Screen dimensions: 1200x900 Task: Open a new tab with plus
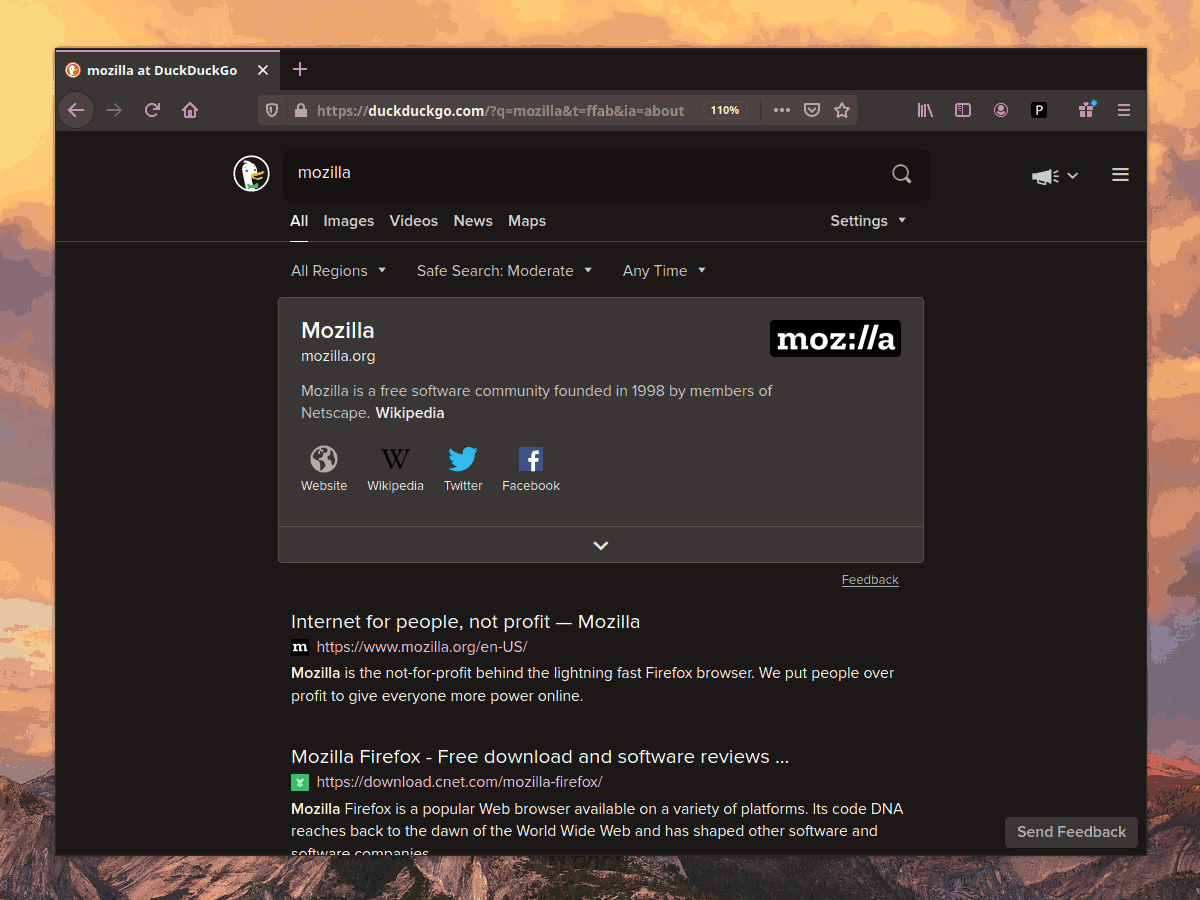click(x=300, y=70)
